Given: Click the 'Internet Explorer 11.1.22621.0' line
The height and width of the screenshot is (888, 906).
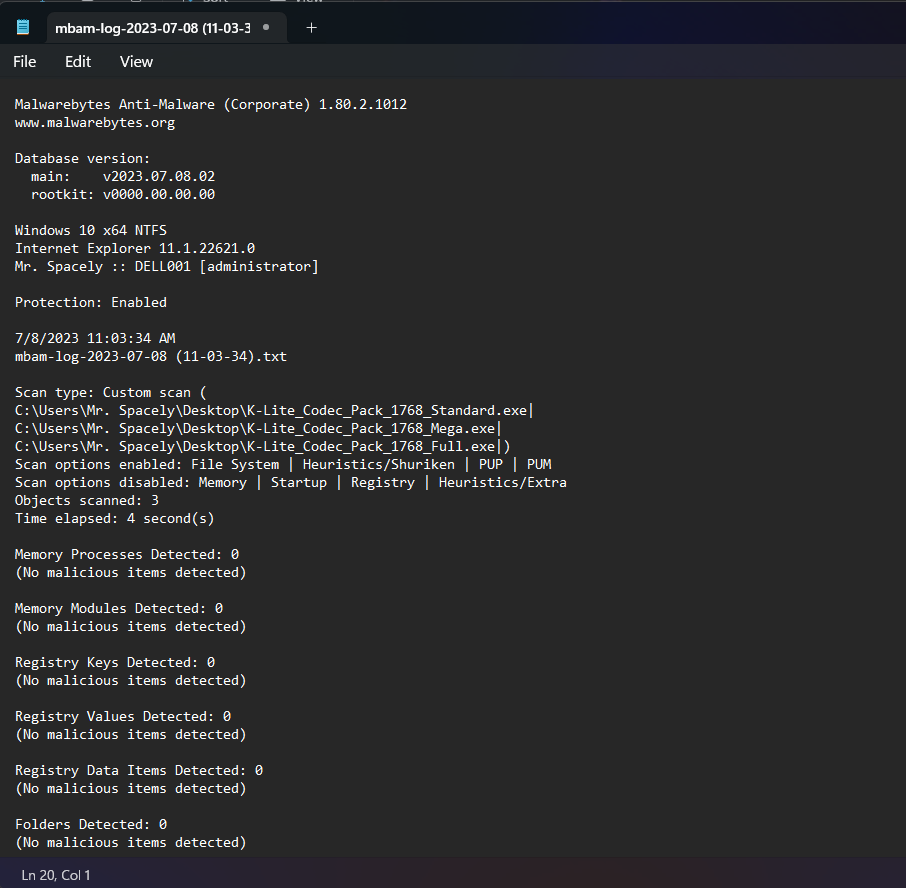Looking at the screenshot, I should tap(135, 248).
